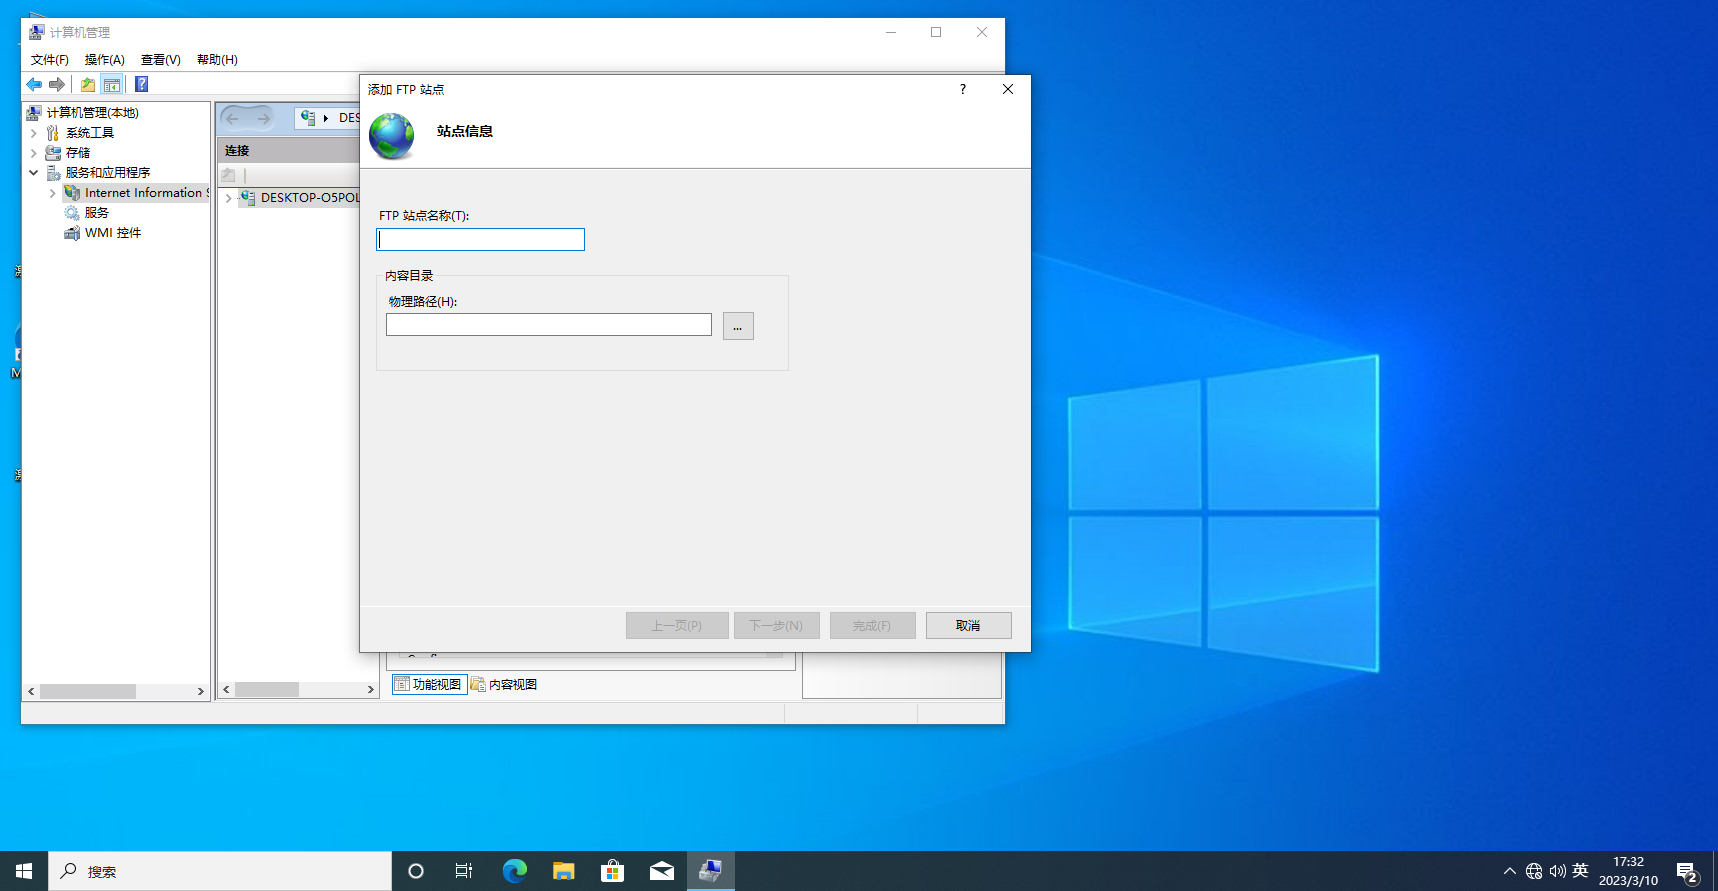
Task: Click left pane horizontal scrollbar thumb
Action: click(x=88, y=691)
